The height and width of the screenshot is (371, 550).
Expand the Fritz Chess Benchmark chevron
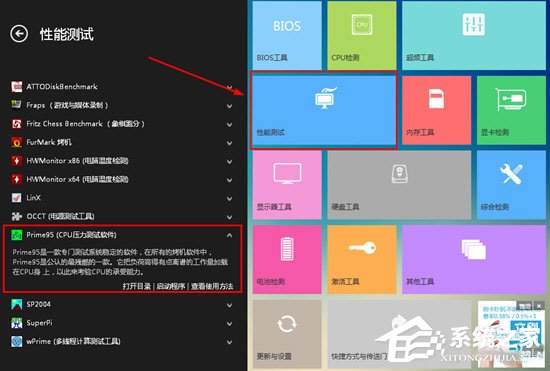[229, 124]
